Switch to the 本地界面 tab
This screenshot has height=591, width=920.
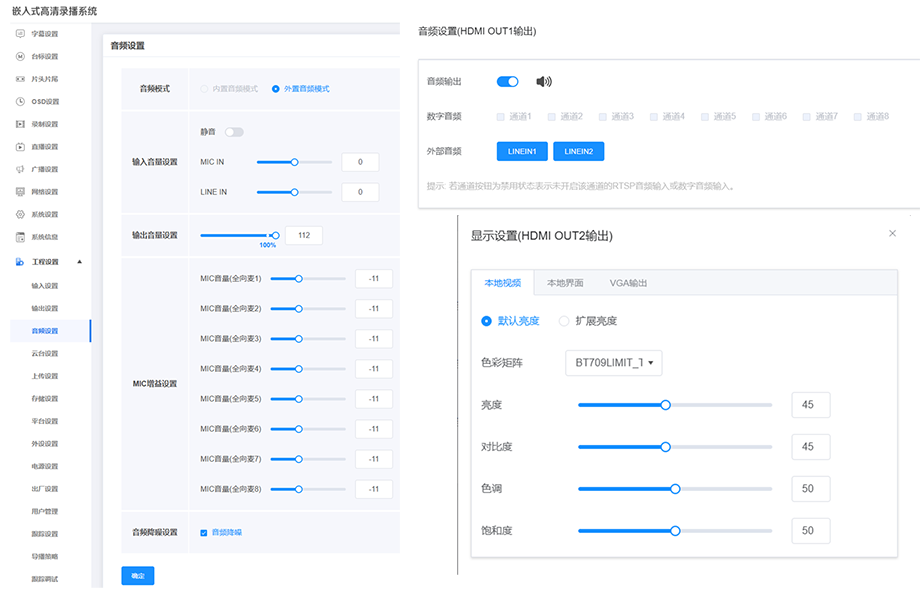point(565,283)
